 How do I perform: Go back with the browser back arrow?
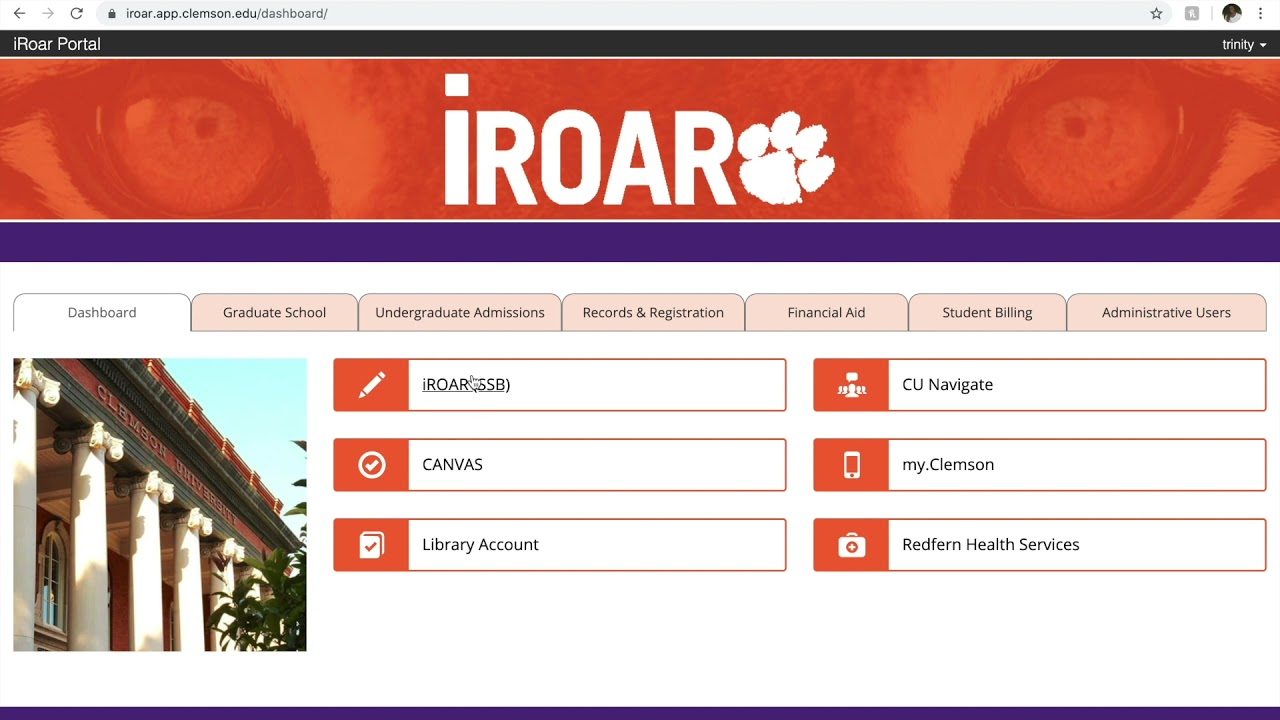click(19, 14)
